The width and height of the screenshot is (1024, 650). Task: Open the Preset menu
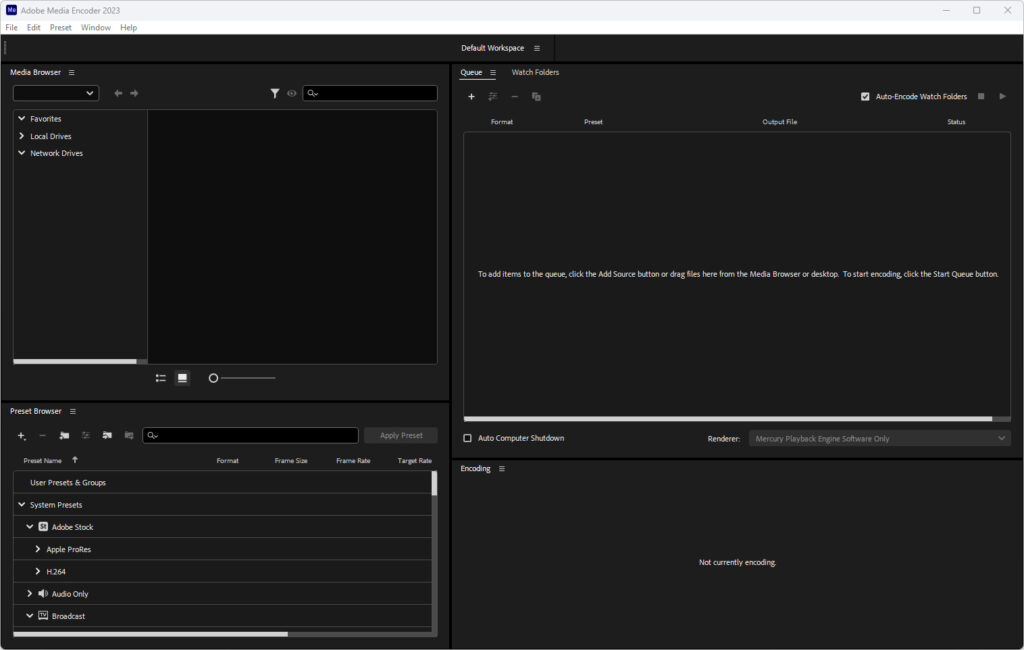pyautogui.click(x=61, y=27)
